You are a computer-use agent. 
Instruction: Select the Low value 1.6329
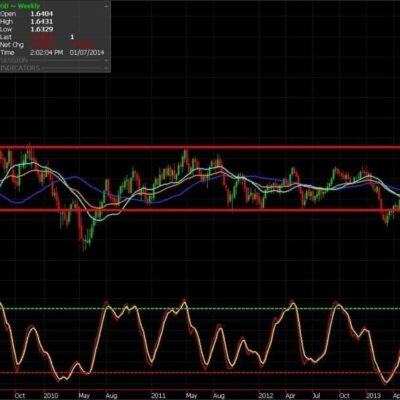click(x=41, y=29)
